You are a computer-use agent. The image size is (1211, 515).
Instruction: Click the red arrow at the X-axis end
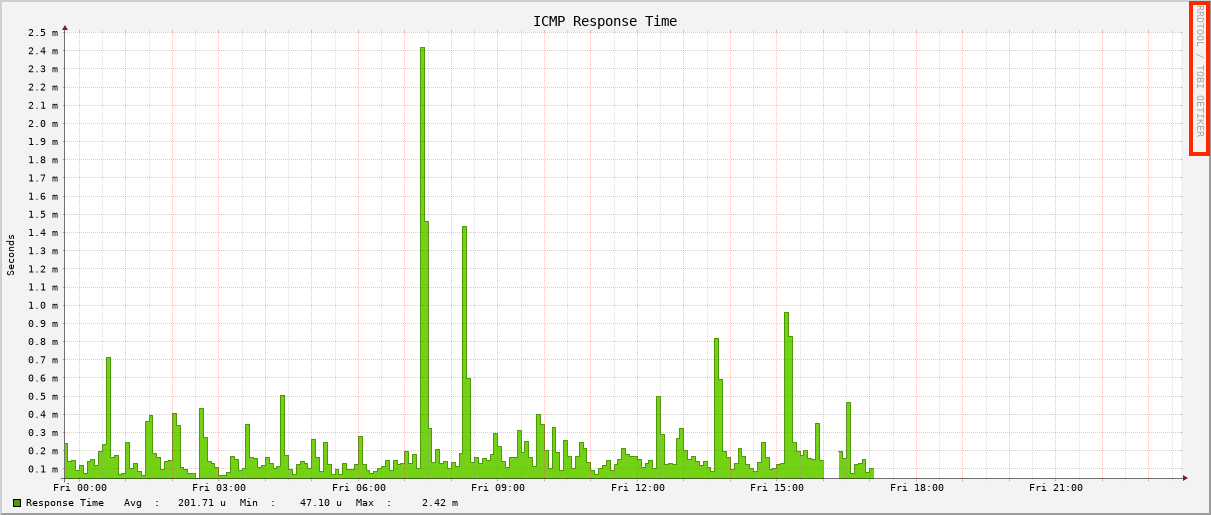[1185, 478]
